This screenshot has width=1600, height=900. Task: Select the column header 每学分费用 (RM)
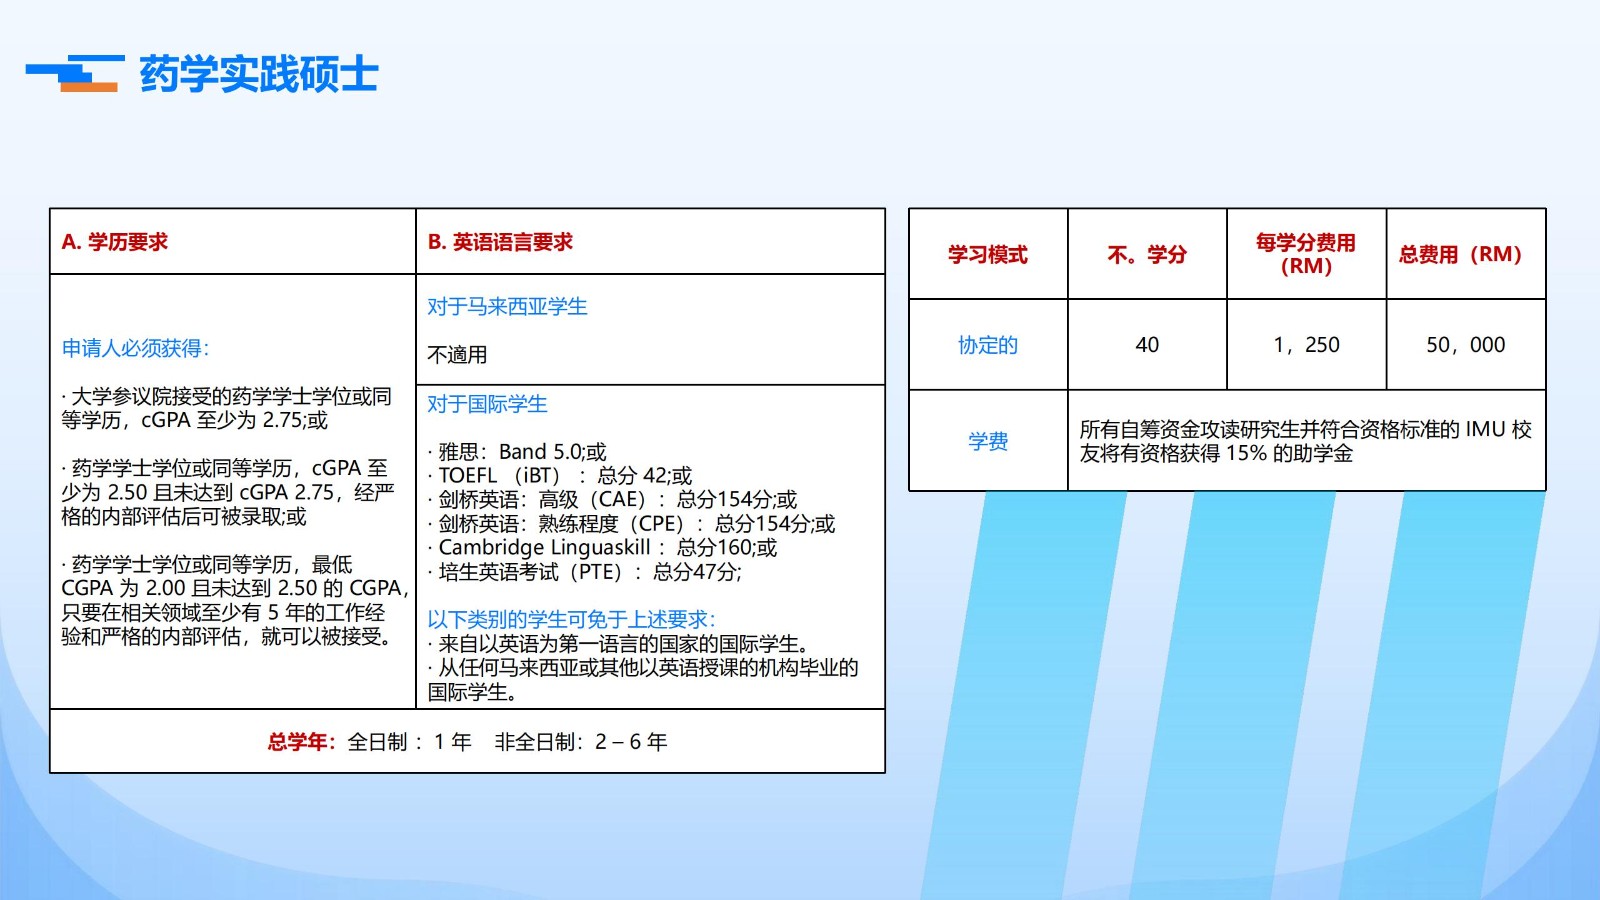click(x=1306, y=254)
